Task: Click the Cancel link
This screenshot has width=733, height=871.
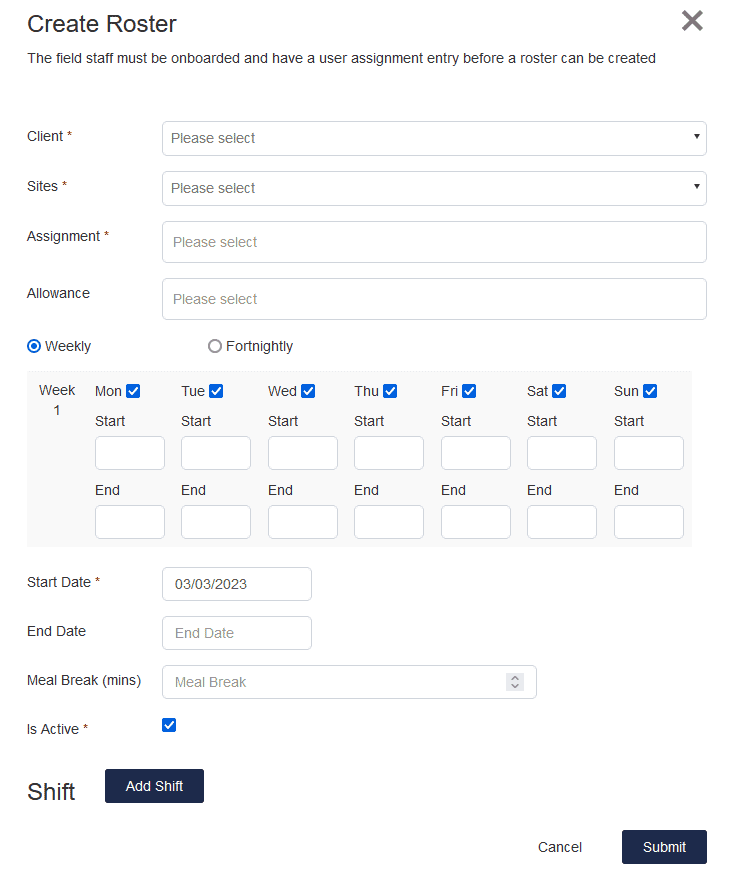Action: pos(559,847)
